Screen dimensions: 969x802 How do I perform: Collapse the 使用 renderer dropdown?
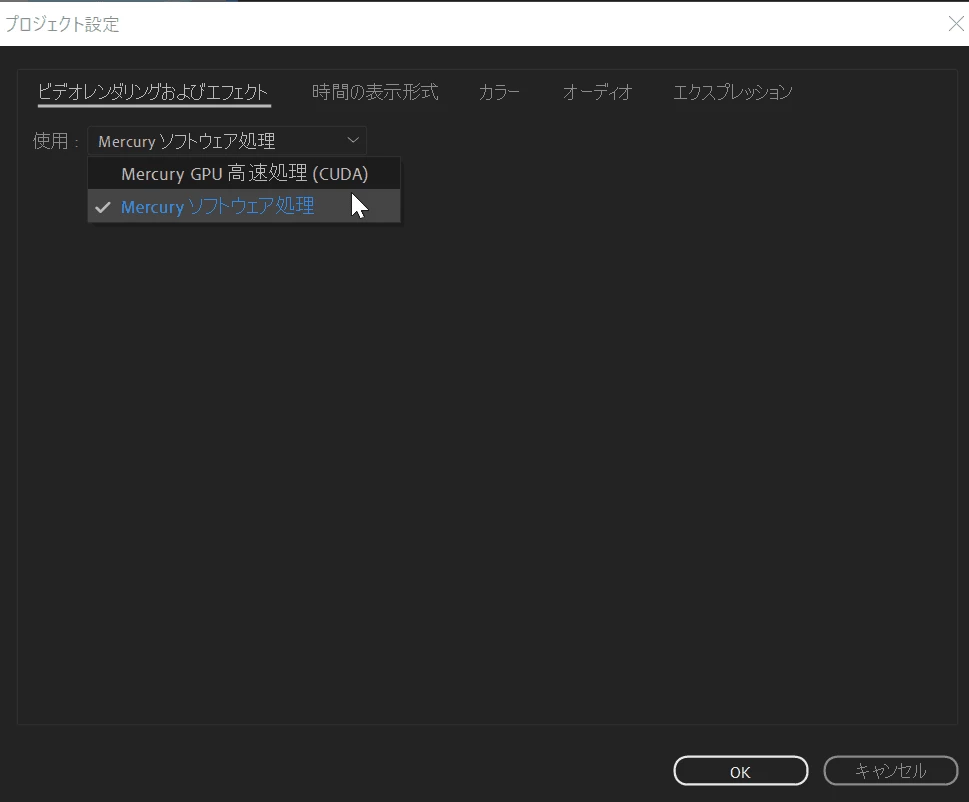point(227,141)
